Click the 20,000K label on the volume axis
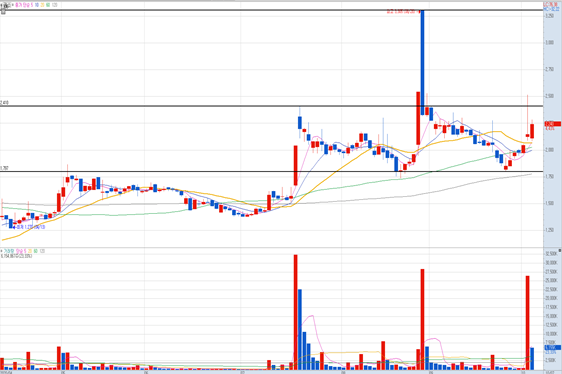 click(x=551, y=298)
